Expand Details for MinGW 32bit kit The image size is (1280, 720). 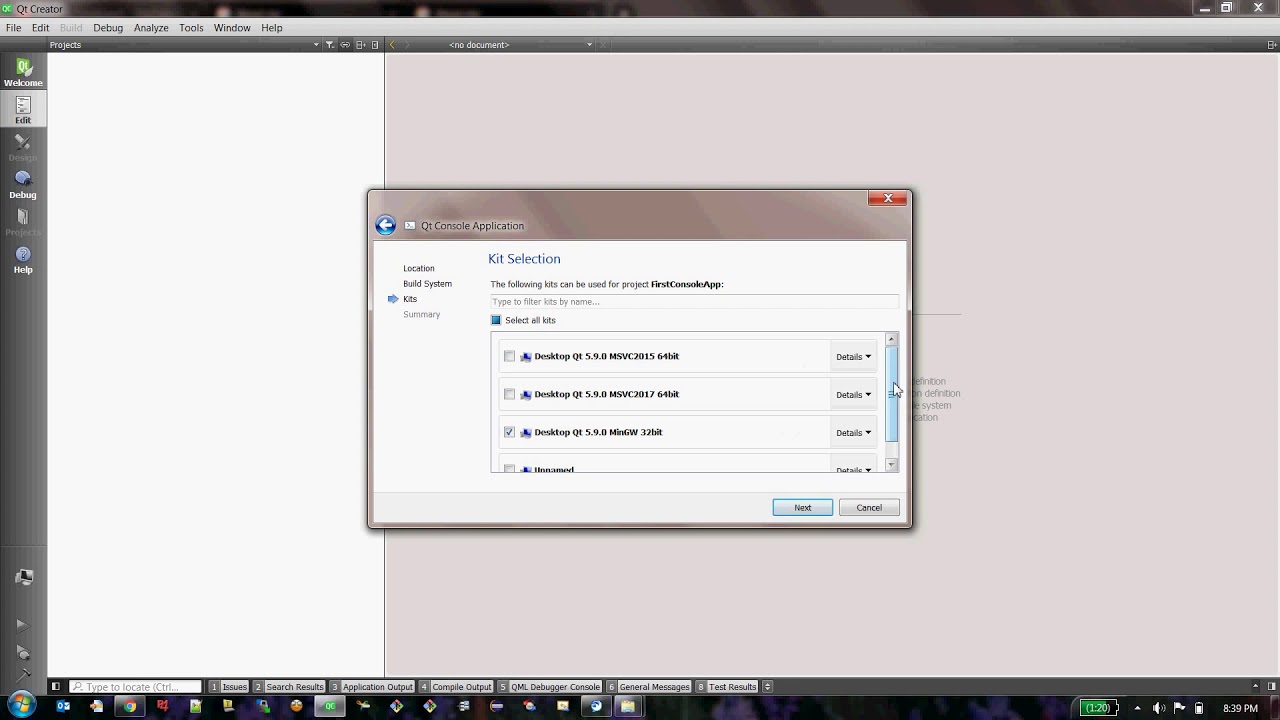[x=853, y=433]
